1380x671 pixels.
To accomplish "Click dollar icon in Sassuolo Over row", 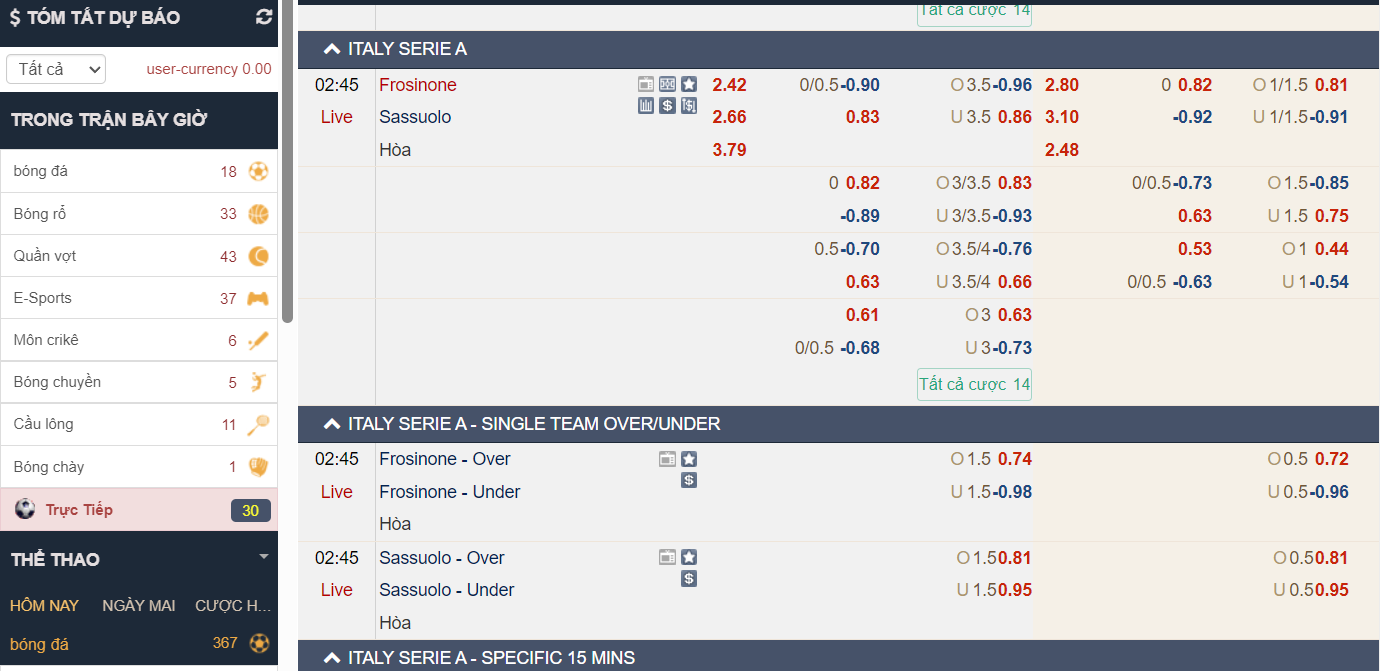I will [689, 578].
